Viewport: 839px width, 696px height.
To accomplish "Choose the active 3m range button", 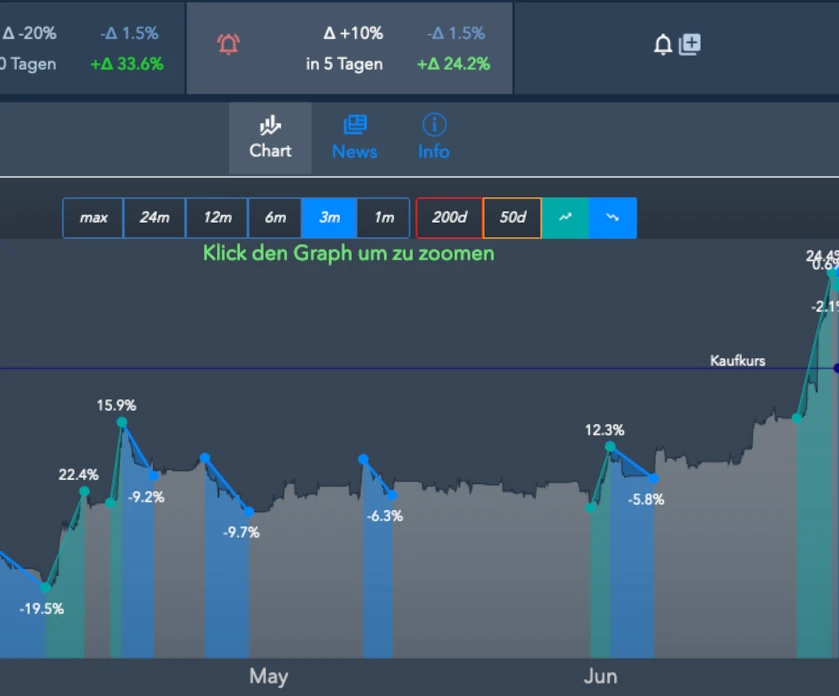I will coord(329,218).
